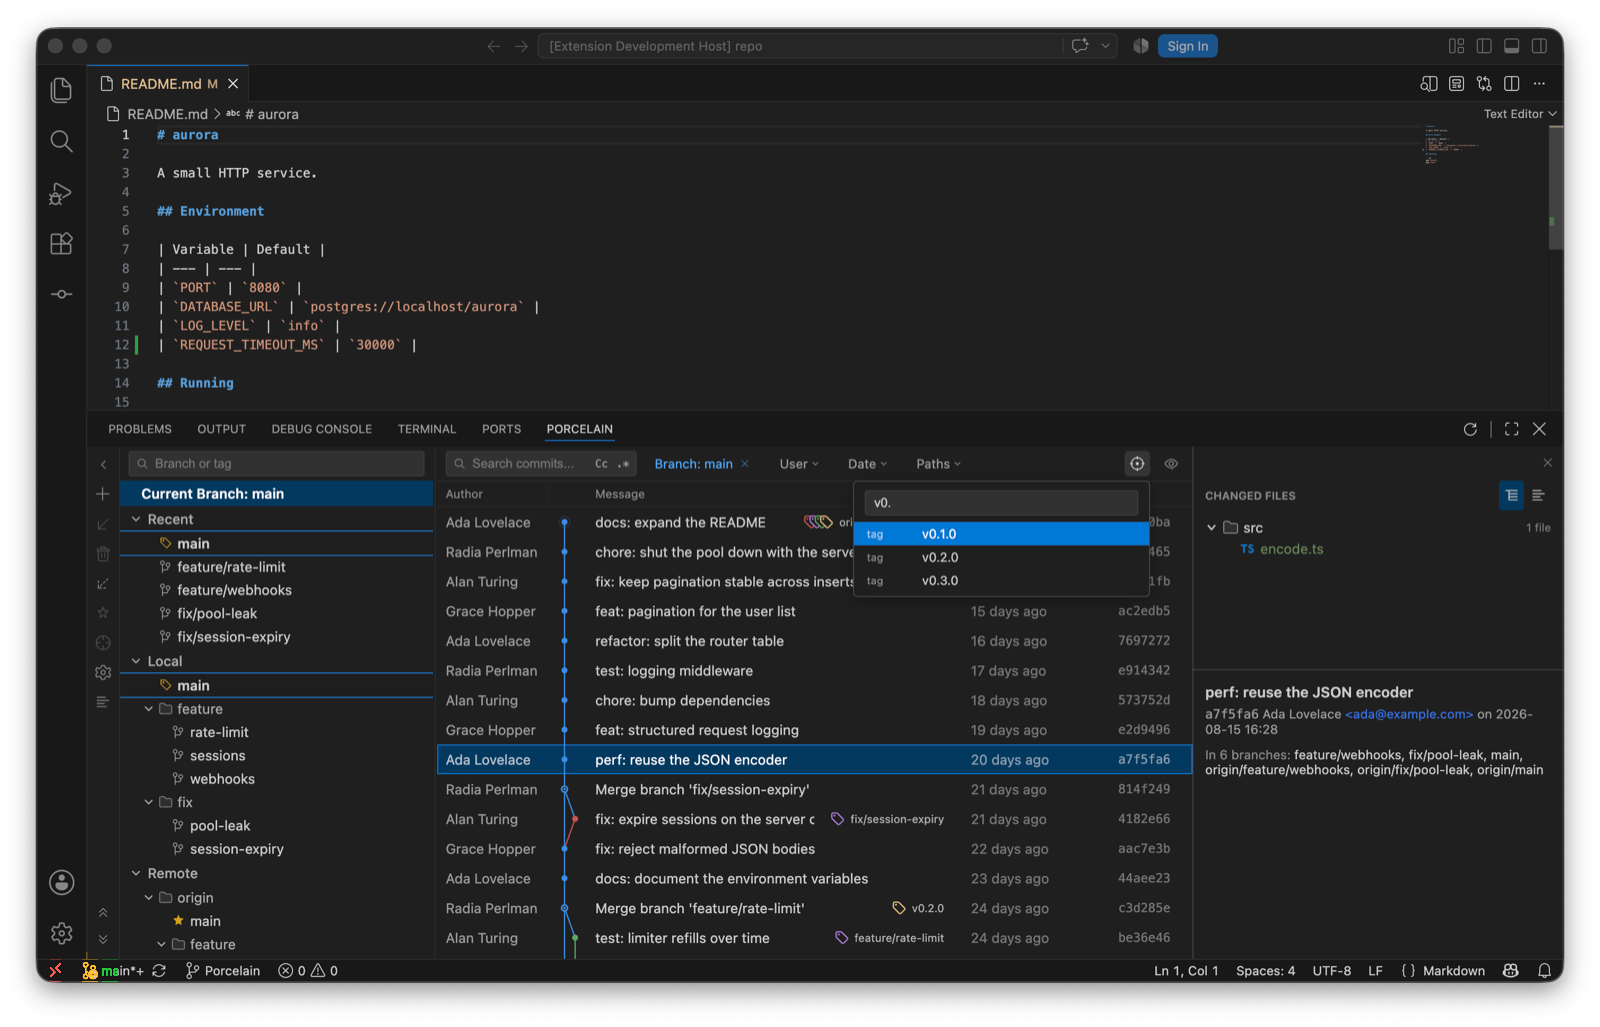The height and width of the screenshot is (1027, 1600).
Task: Toggle the primary side bar in title bar
Action: (1484, 46)
